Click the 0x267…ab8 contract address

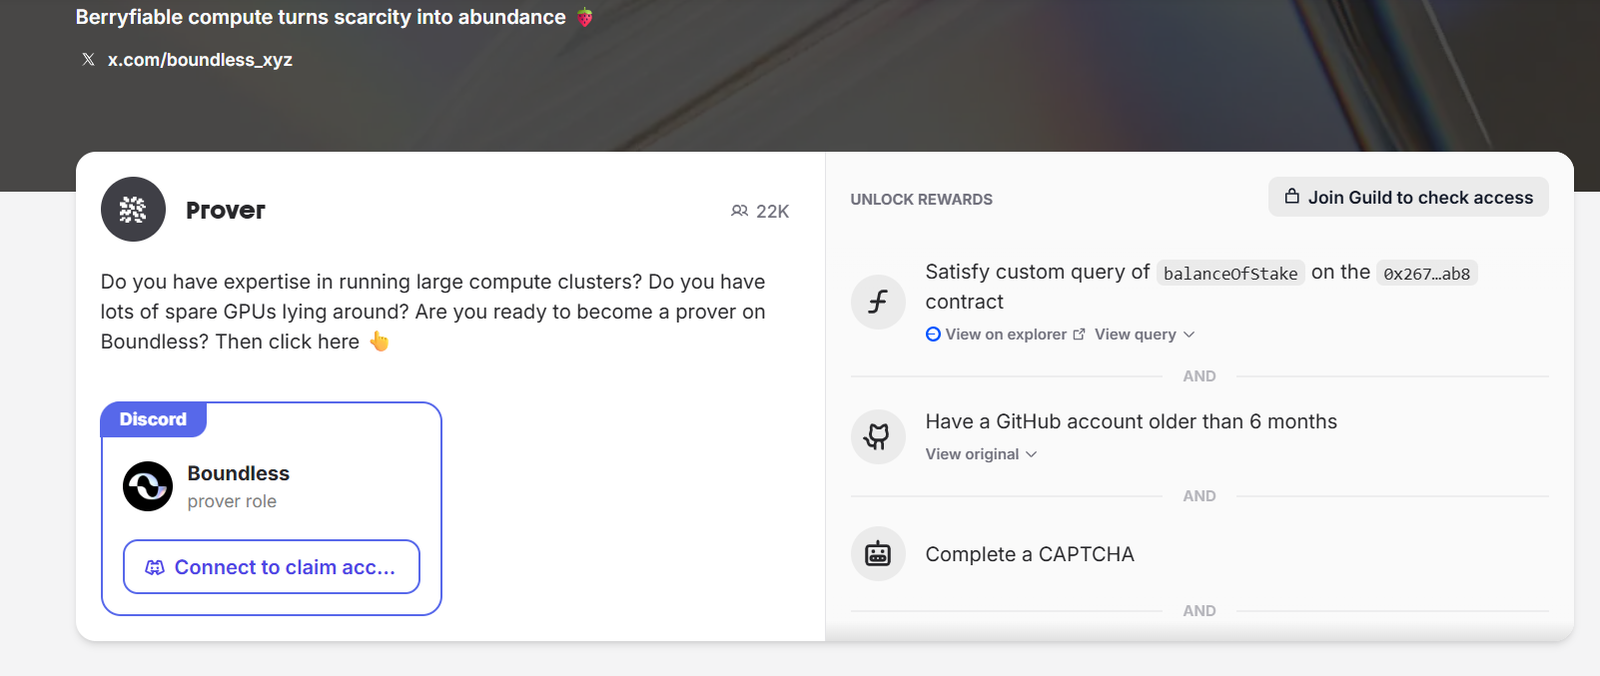point(1426,273)
